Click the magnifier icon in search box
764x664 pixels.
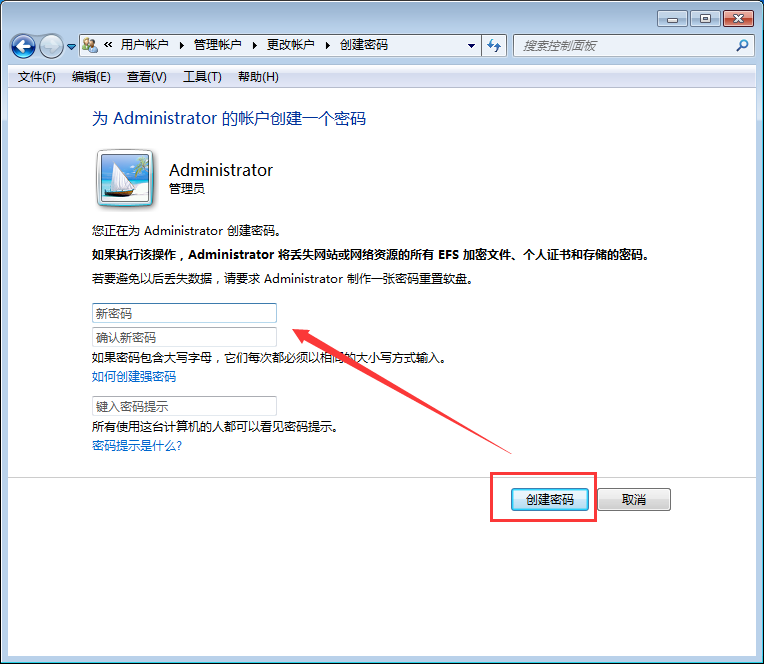(x=742, y=45)
